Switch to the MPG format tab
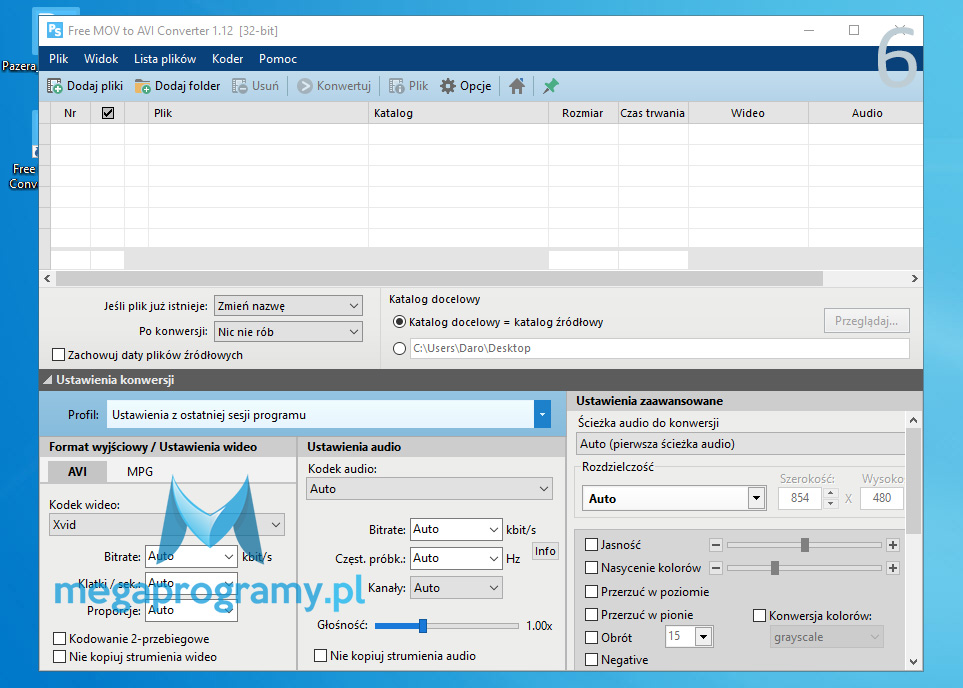 140,471
